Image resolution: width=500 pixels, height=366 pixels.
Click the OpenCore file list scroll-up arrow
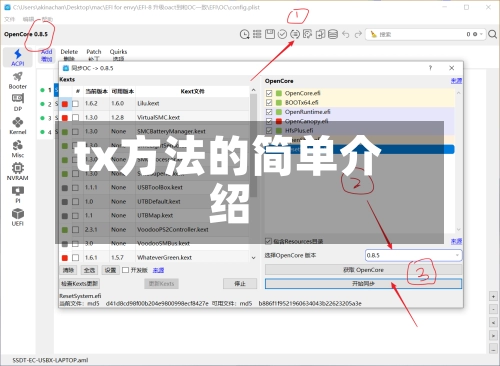click(458, 93)
